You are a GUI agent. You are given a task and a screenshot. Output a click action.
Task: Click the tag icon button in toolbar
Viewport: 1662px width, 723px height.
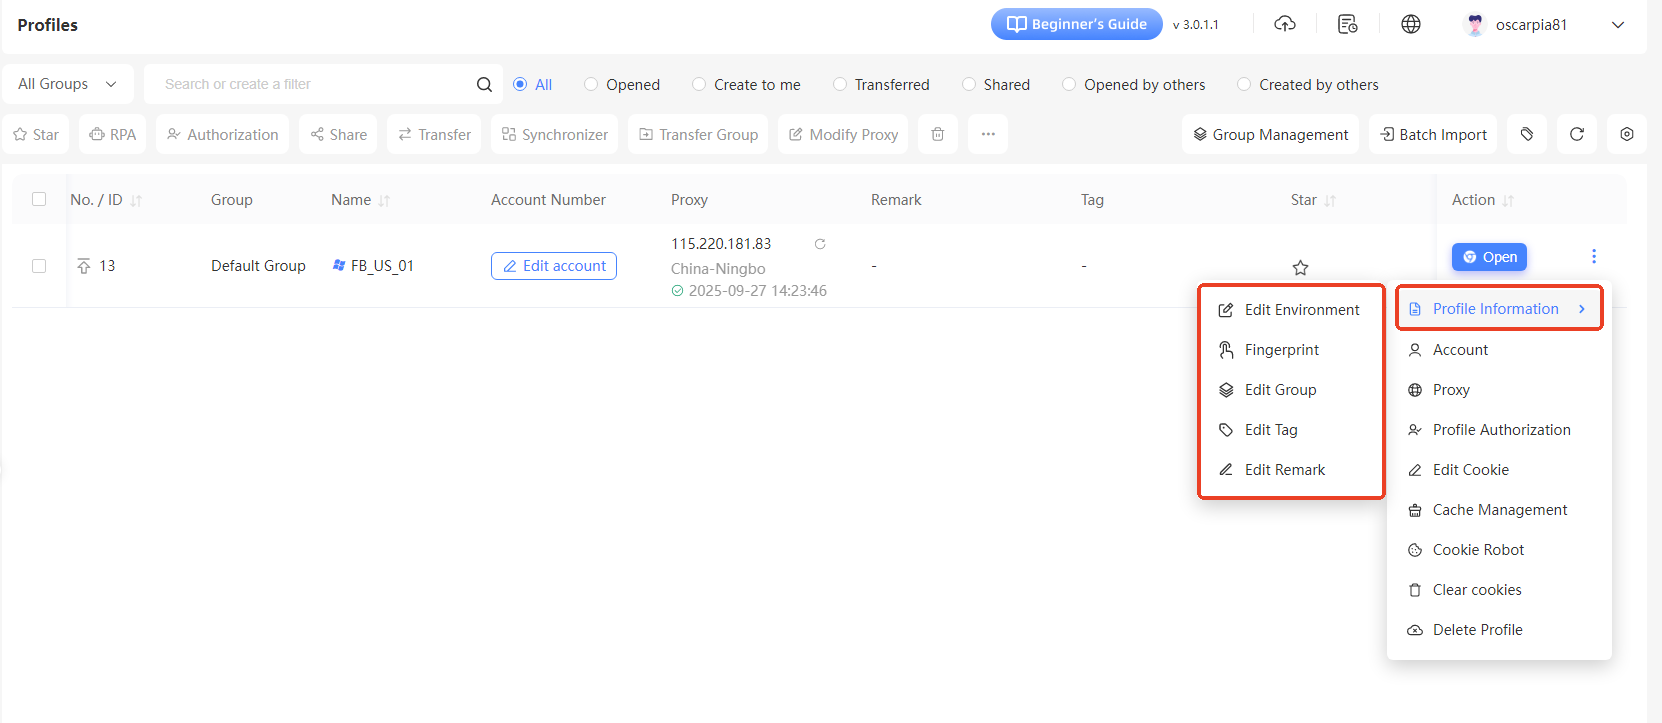point(1526,134)
